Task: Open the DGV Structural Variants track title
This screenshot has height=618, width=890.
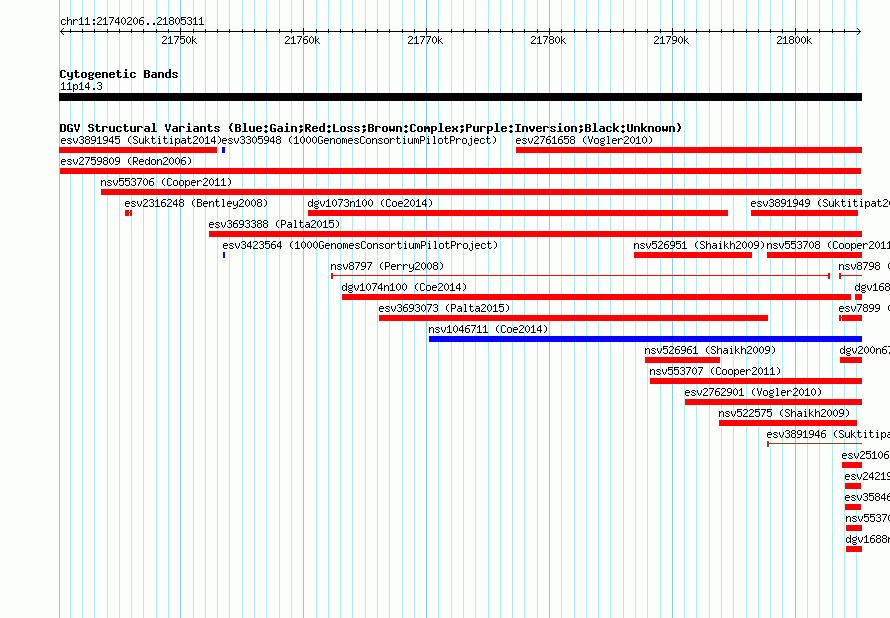Action: (371, 128)
